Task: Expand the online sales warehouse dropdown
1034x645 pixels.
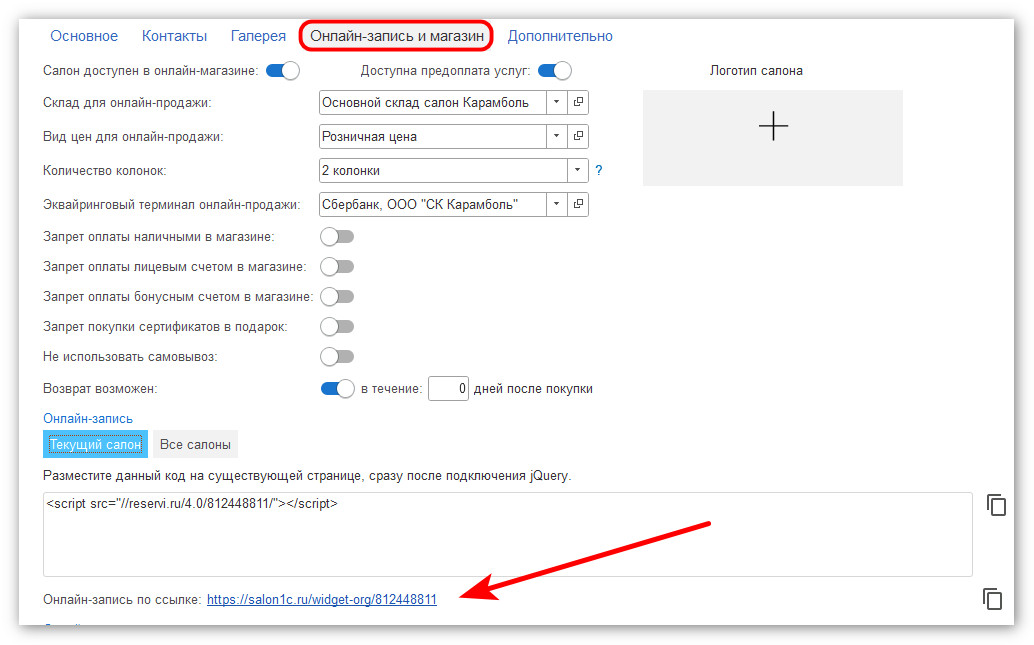Action: (x=557, y=102)
